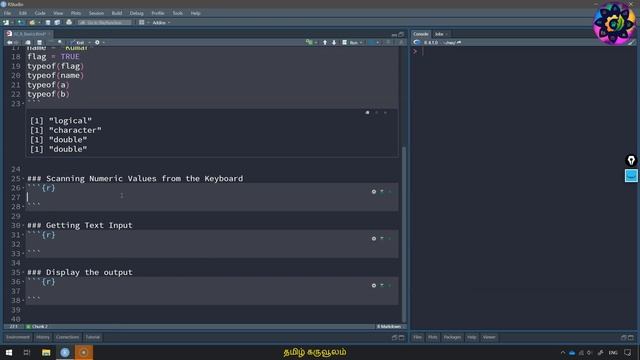The width and height of the screenshot is (640, 360).
Task: Place the cursor on empty line 32 in the chunk
Action: click(x=212, y=244)
